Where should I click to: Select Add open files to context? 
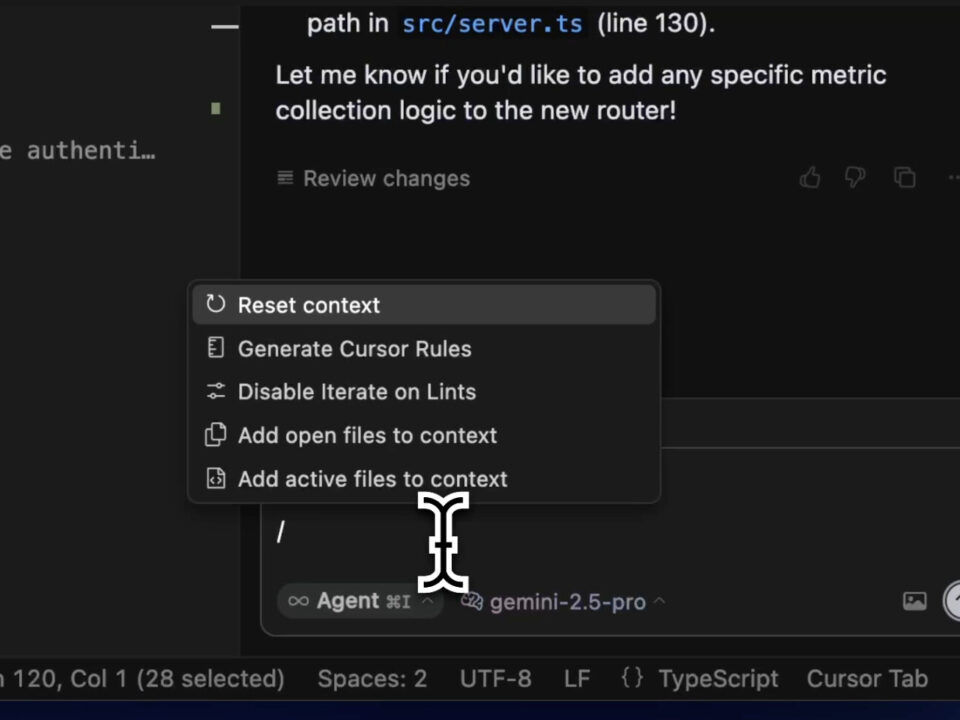366,436
